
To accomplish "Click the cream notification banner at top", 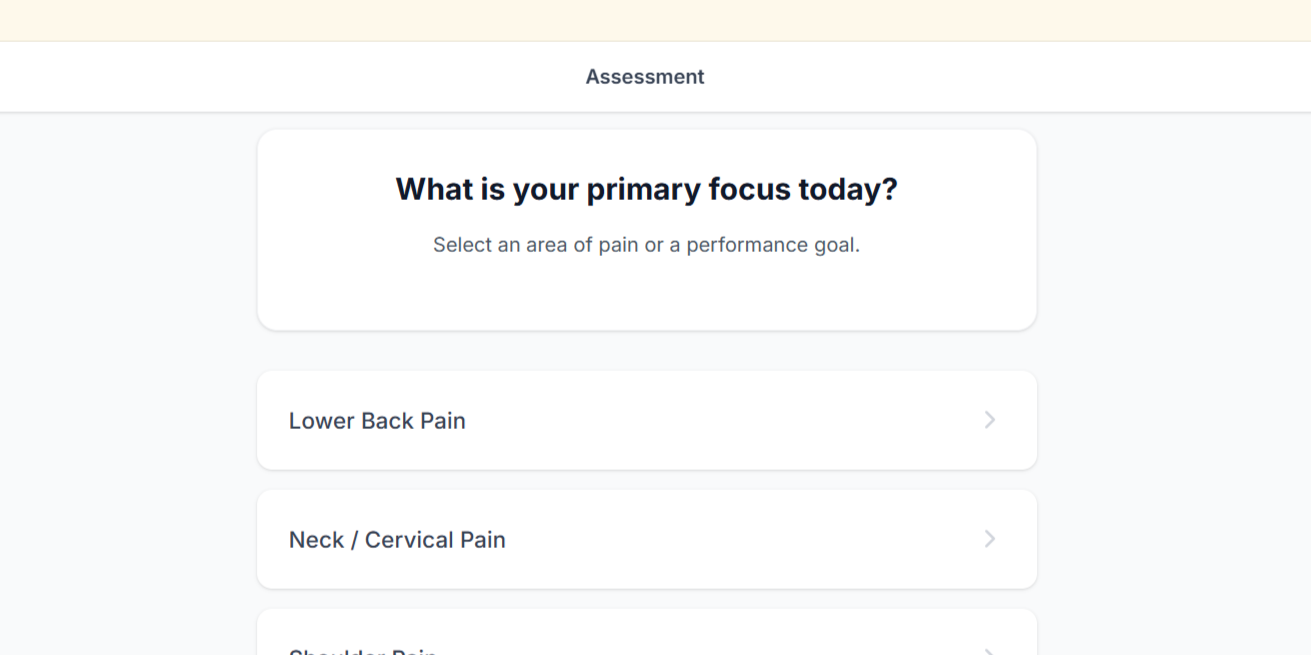I will click(655, 20).
